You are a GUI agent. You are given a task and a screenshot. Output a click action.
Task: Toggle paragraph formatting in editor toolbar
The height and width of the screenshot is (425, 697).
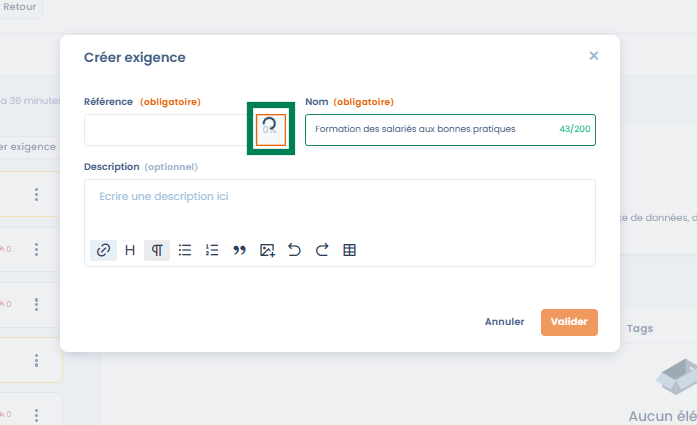coord(157,250)
